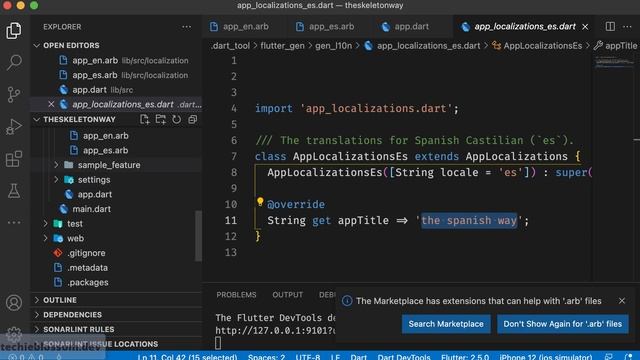Click the gen_l10n breadcrumb
The height and width of the screenshot is (360, 640).
click(333, 46)
